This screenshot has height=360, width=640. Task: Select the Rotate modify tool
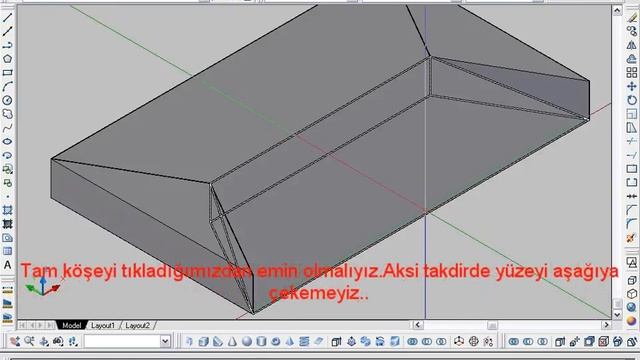click(x=632, y=100)
